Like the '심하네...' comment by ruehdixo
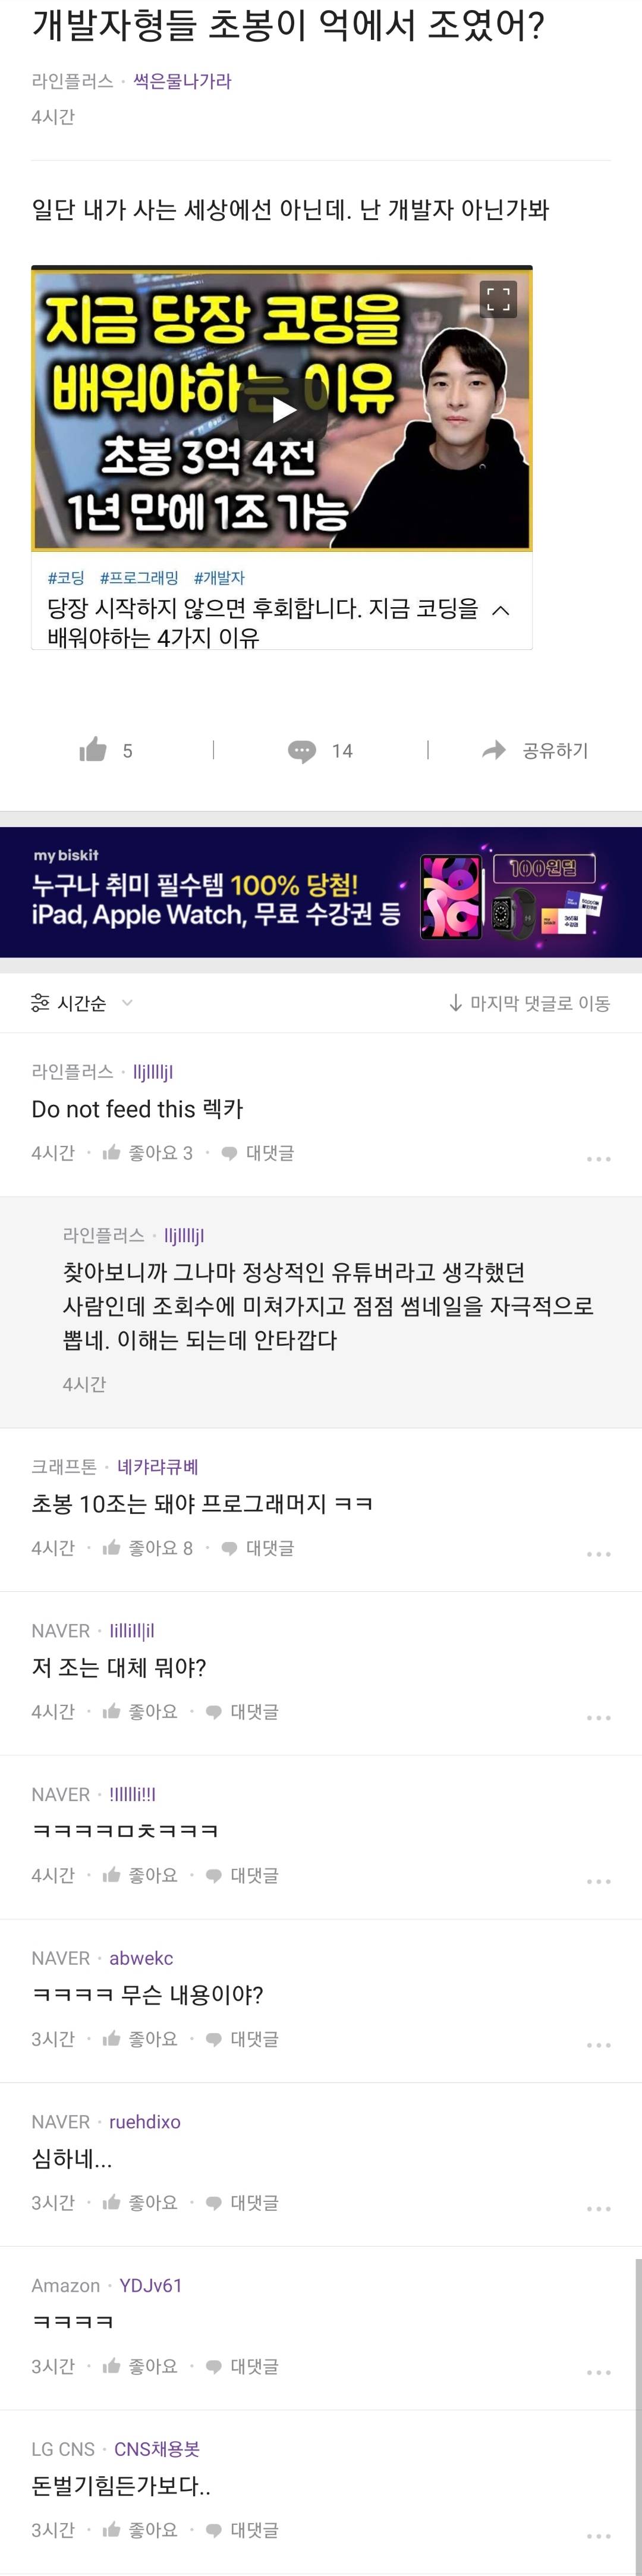Viewport: 642px width, 2576px height. 140,2203
